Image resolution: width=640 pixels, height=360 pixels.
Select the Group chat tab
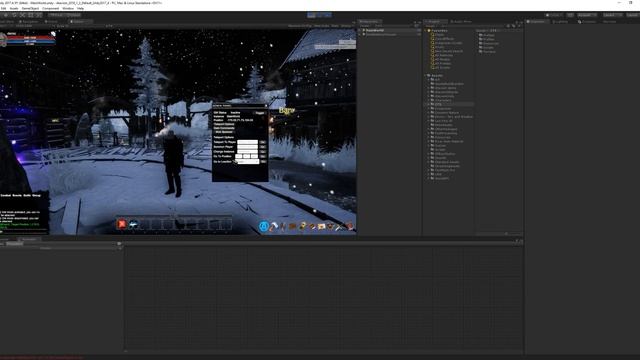tap(36, 196)
